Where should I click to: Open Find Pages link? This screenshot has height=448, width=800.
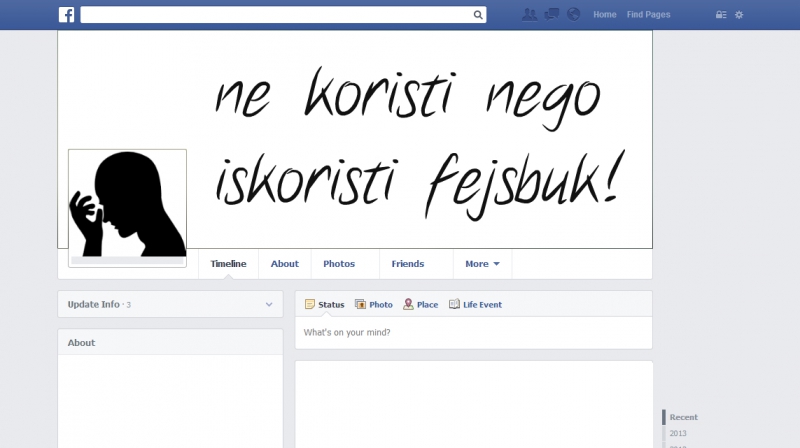click(648, 15)
